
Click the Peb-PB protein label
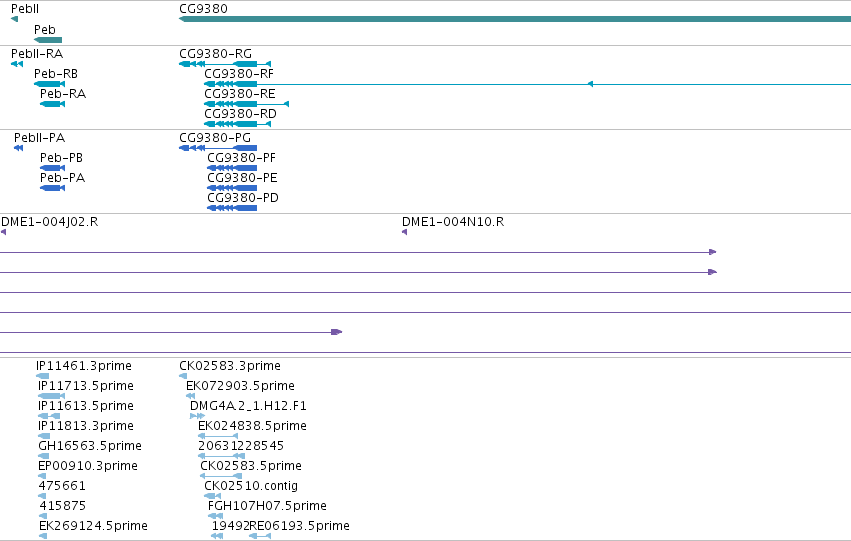point(61,158)
